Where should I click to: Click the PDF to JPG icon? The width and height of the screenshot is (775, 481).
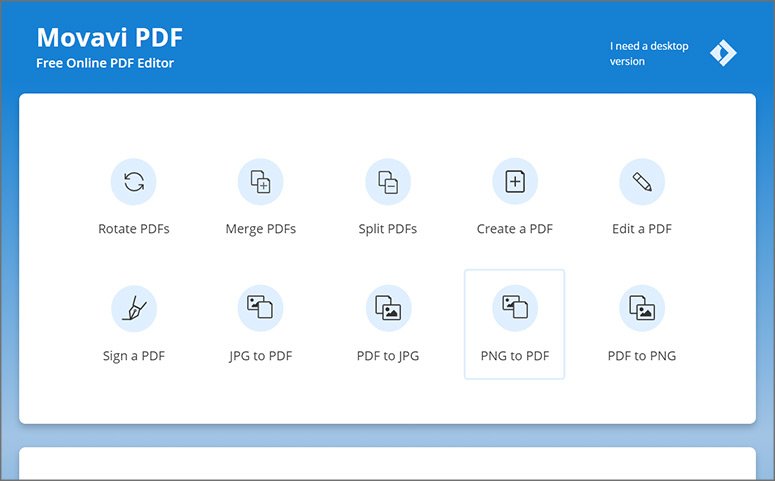[388, 308]
